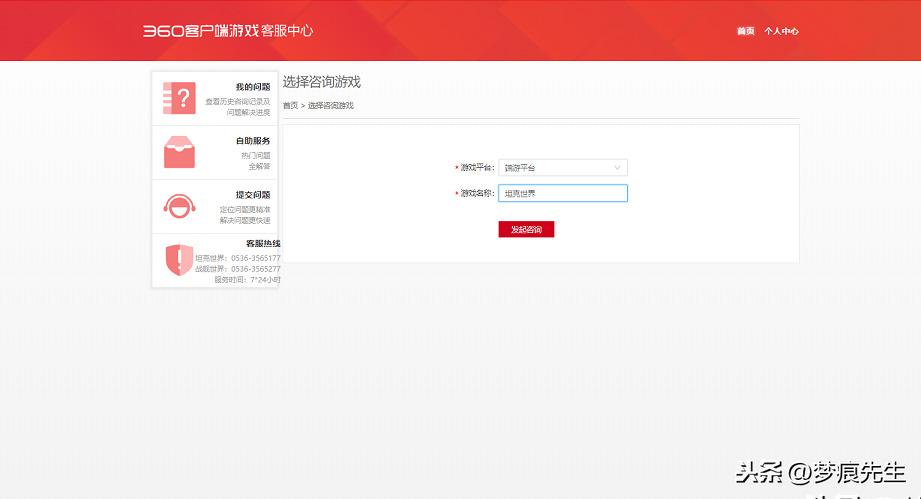This screenshot has width=921, height=499.
Task: Click the 首页 breadcrumb link
Action: point(290,105)
